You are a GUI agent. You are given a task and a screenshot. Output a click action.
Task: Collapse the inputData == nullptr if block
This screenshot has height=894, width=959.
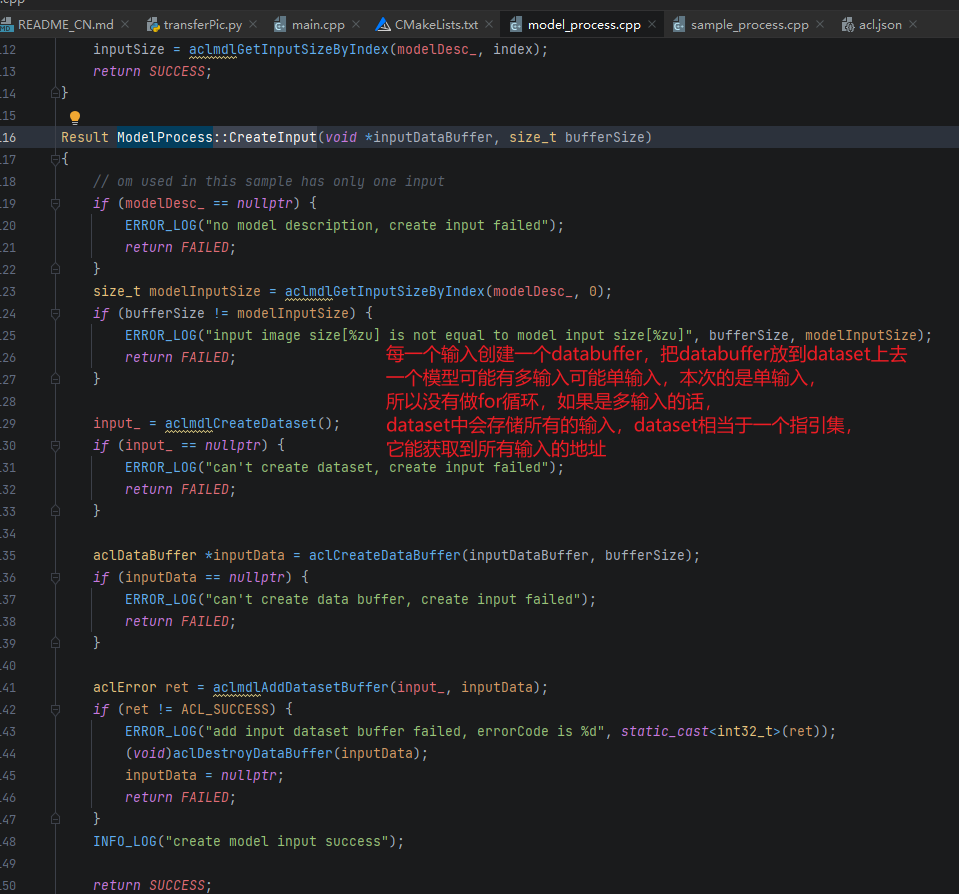[55, 578]
